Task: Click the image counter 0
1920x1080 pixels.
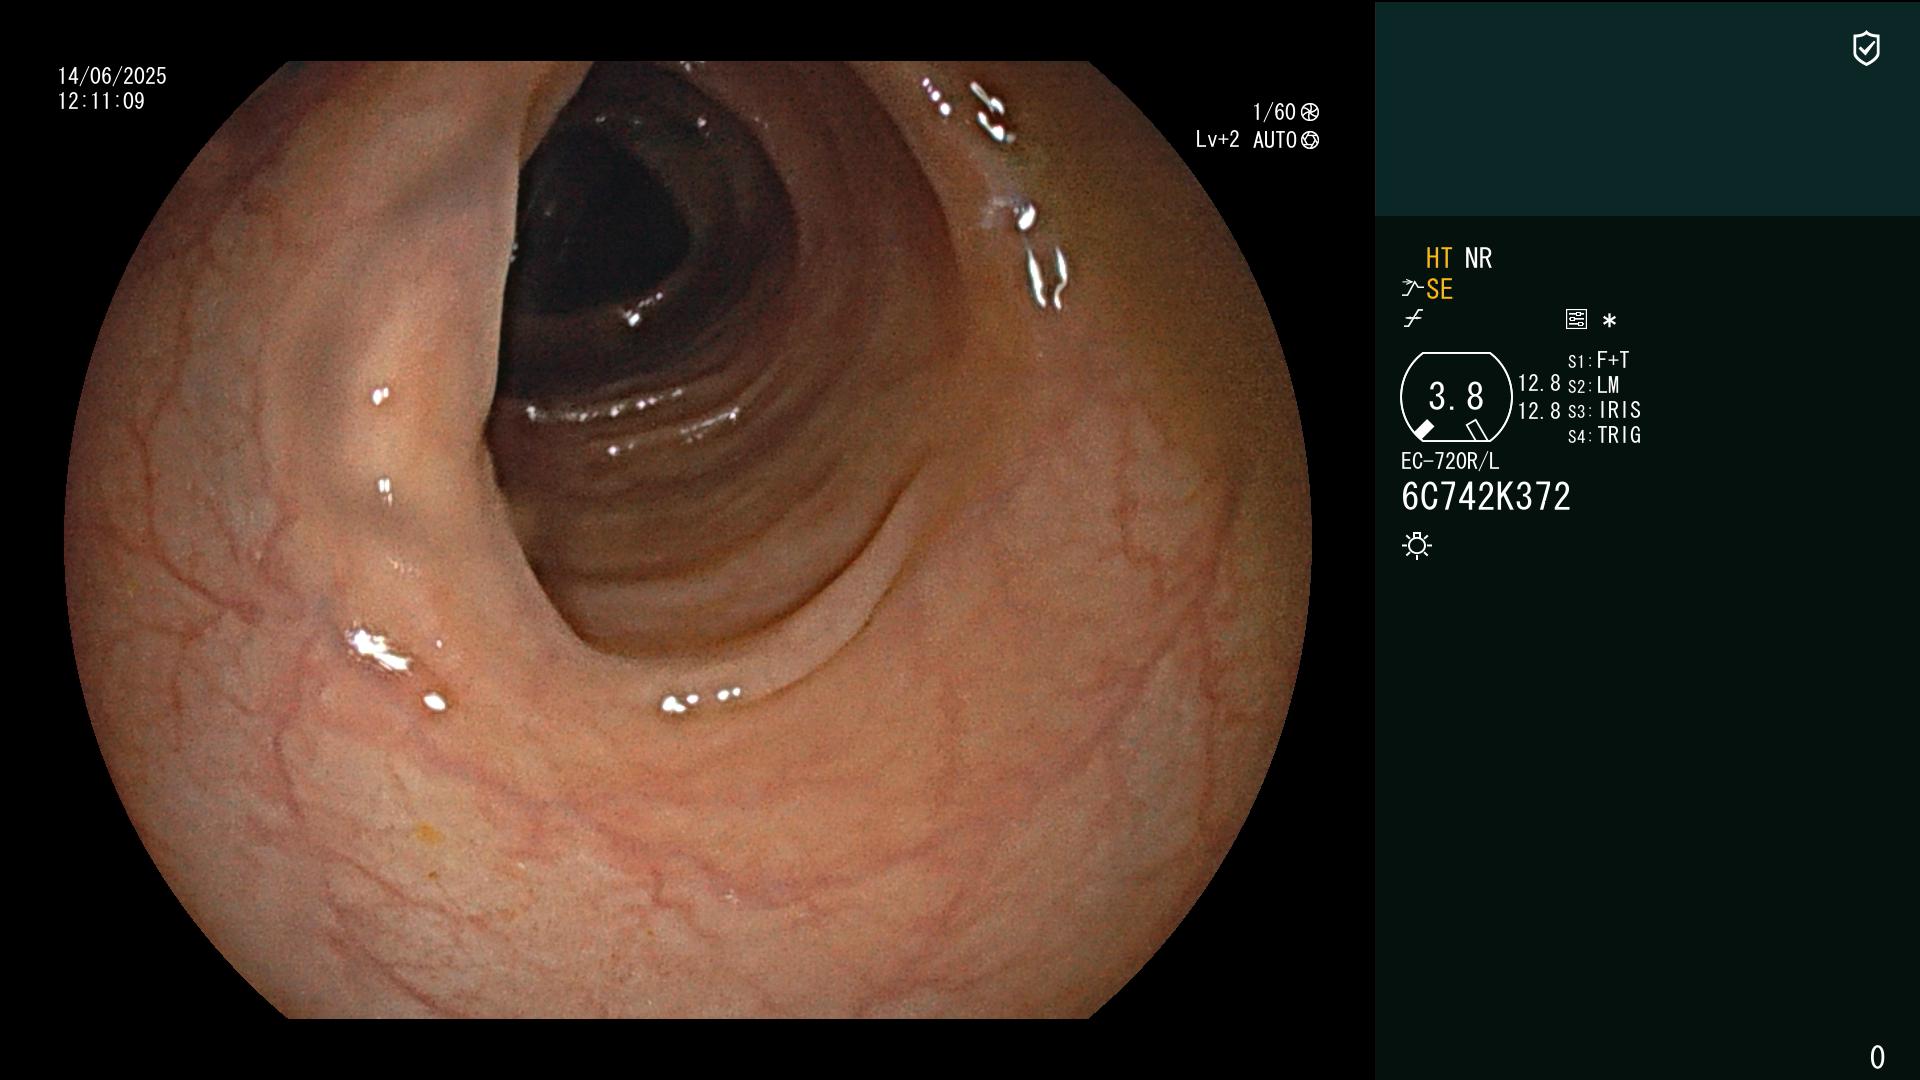Action: [x=1877, y=1057]
